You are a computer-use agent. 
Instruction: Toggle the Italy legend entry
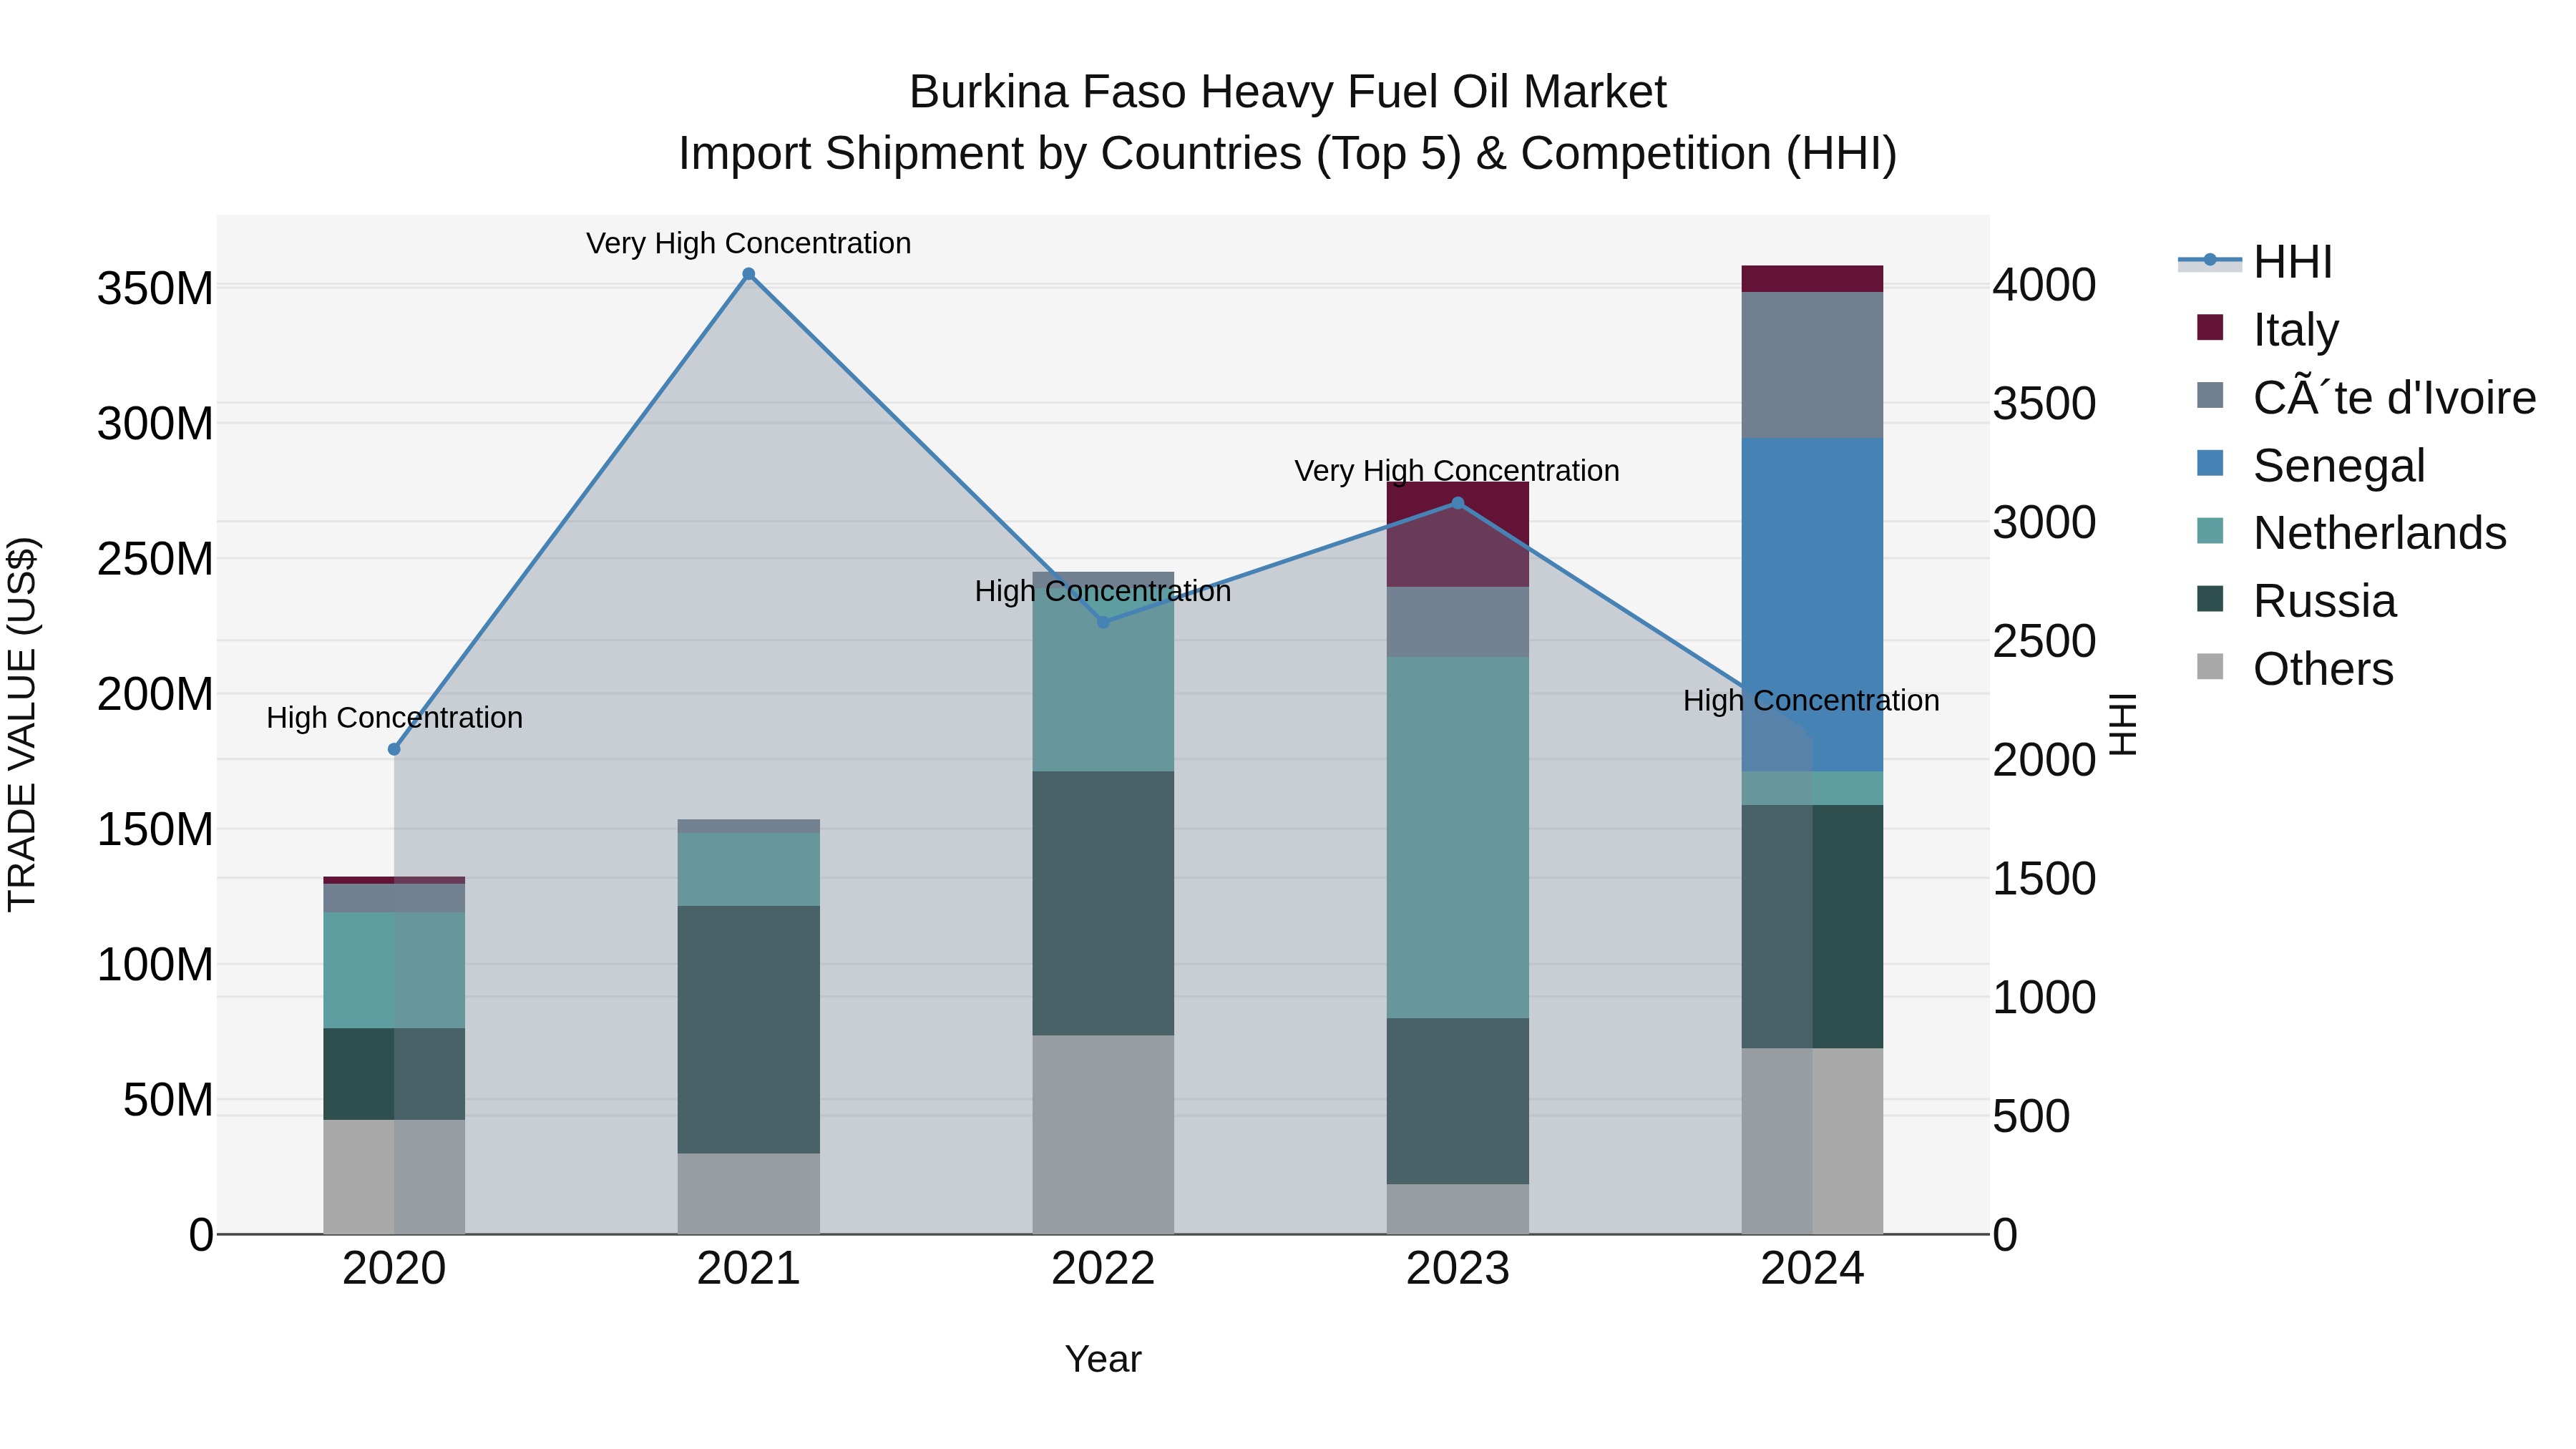tap(2268, 329)
